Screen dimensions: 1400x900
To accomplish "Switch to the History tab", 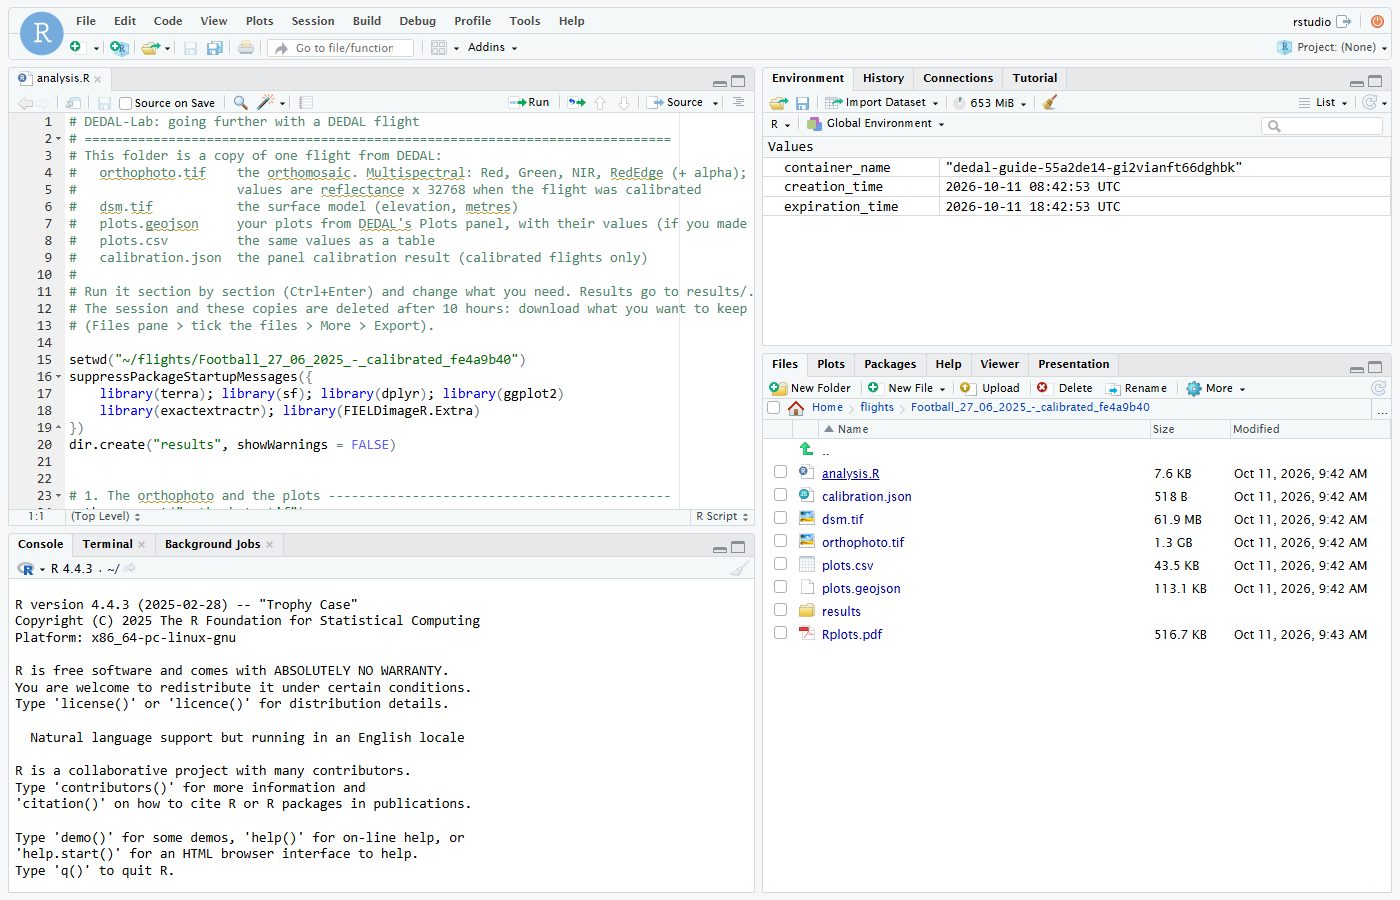I will point(883,78).
